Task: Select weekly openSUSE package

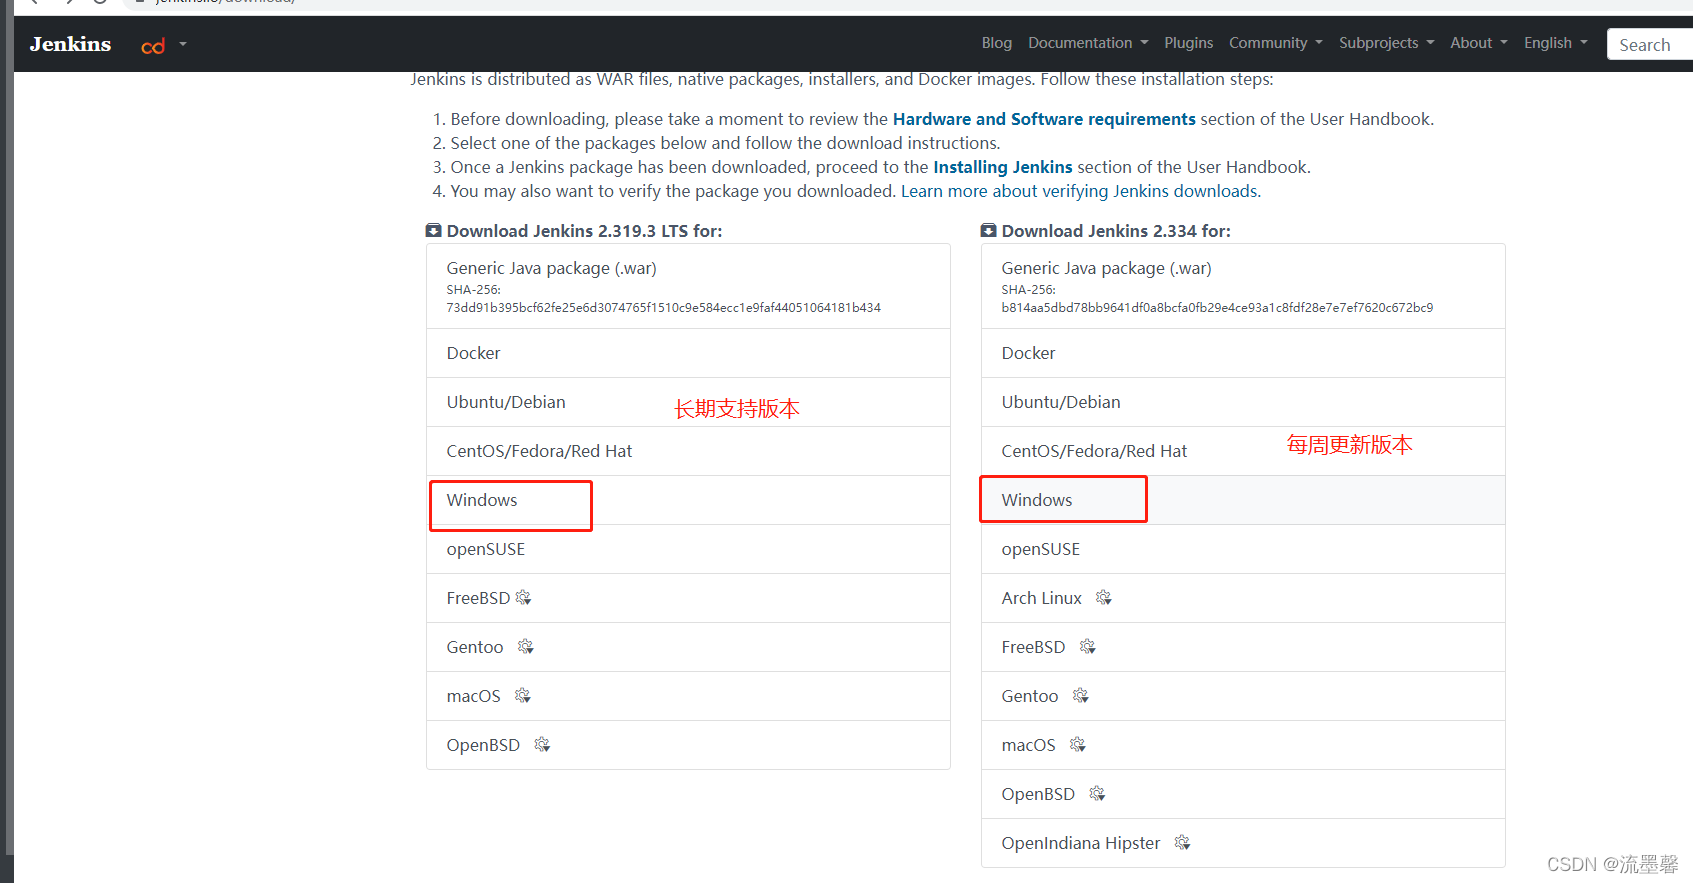Action: point(1243,549)
